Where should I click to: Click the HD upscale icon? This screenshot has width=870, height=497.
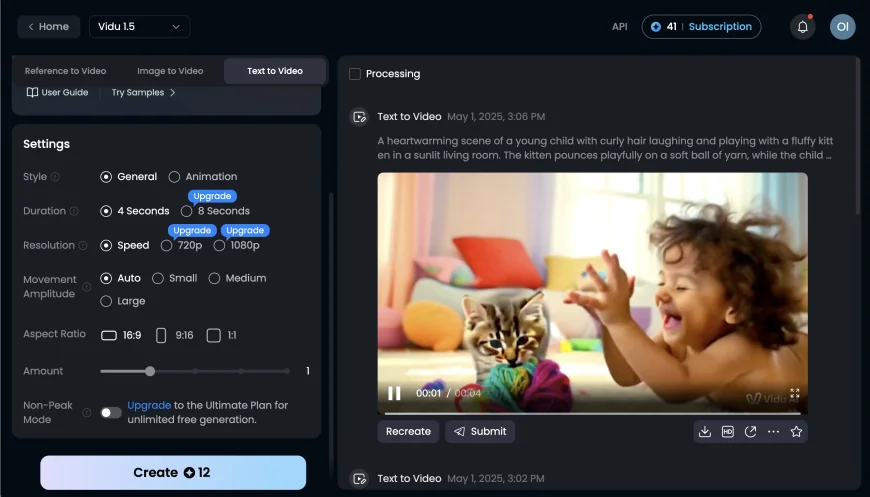(x=727, y=431)
